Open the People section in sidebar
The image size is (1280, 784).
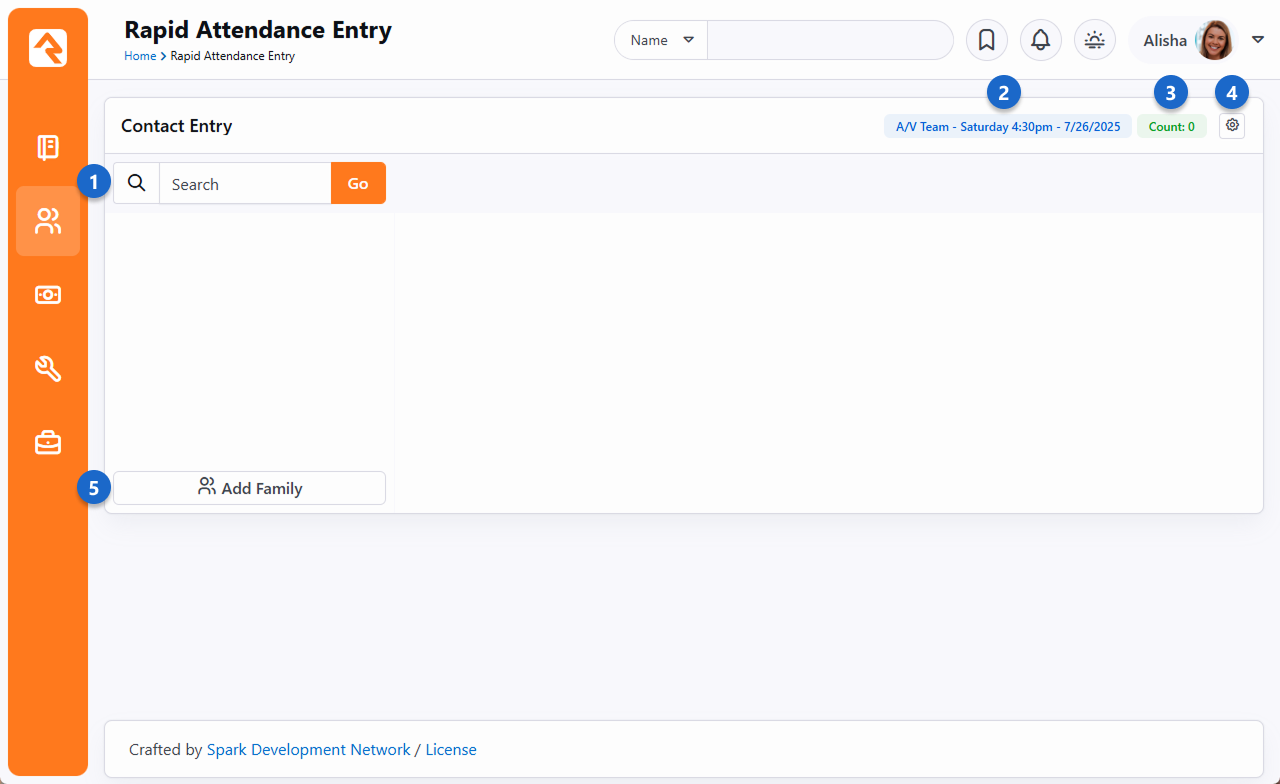point(48,221)
